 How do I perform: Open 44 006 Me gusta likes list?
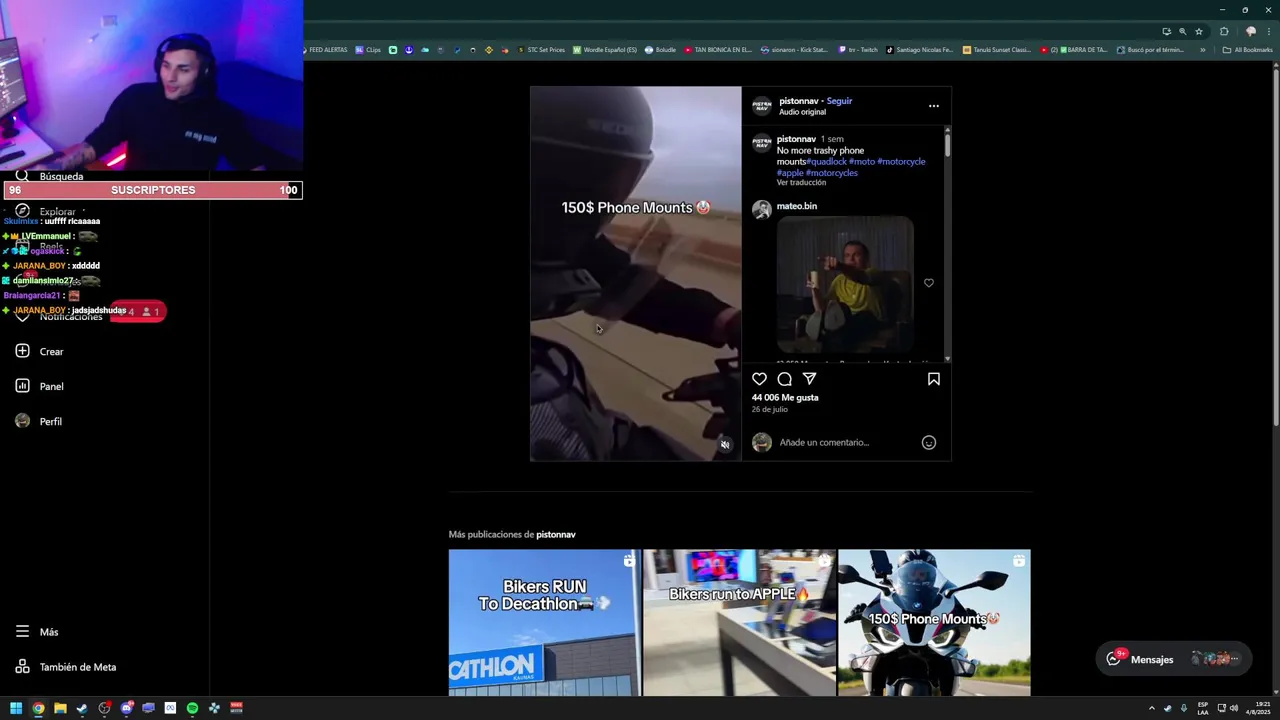785,398
